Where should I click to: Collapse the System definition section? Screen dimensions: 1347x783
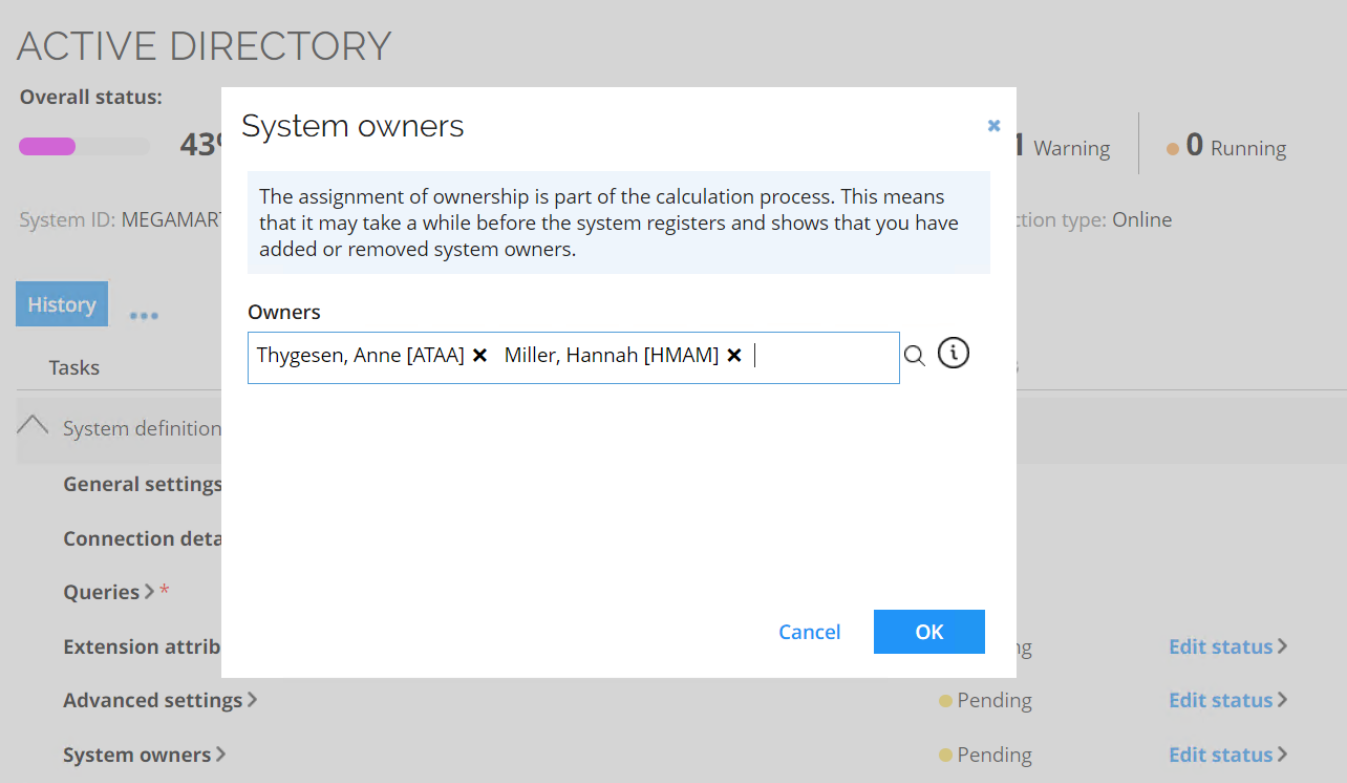[x=33, y=426]
